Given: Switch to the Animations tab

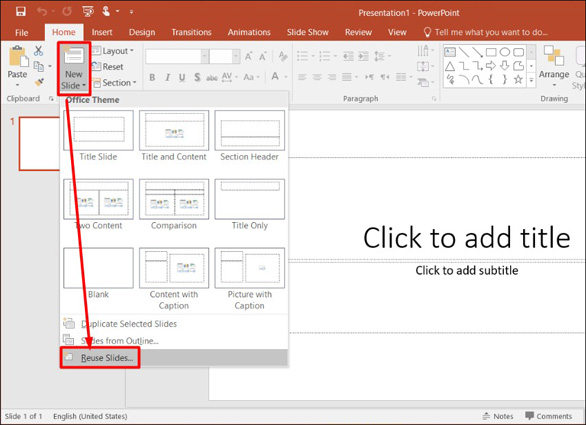Looking at the screenshot, I should [249, 33].
